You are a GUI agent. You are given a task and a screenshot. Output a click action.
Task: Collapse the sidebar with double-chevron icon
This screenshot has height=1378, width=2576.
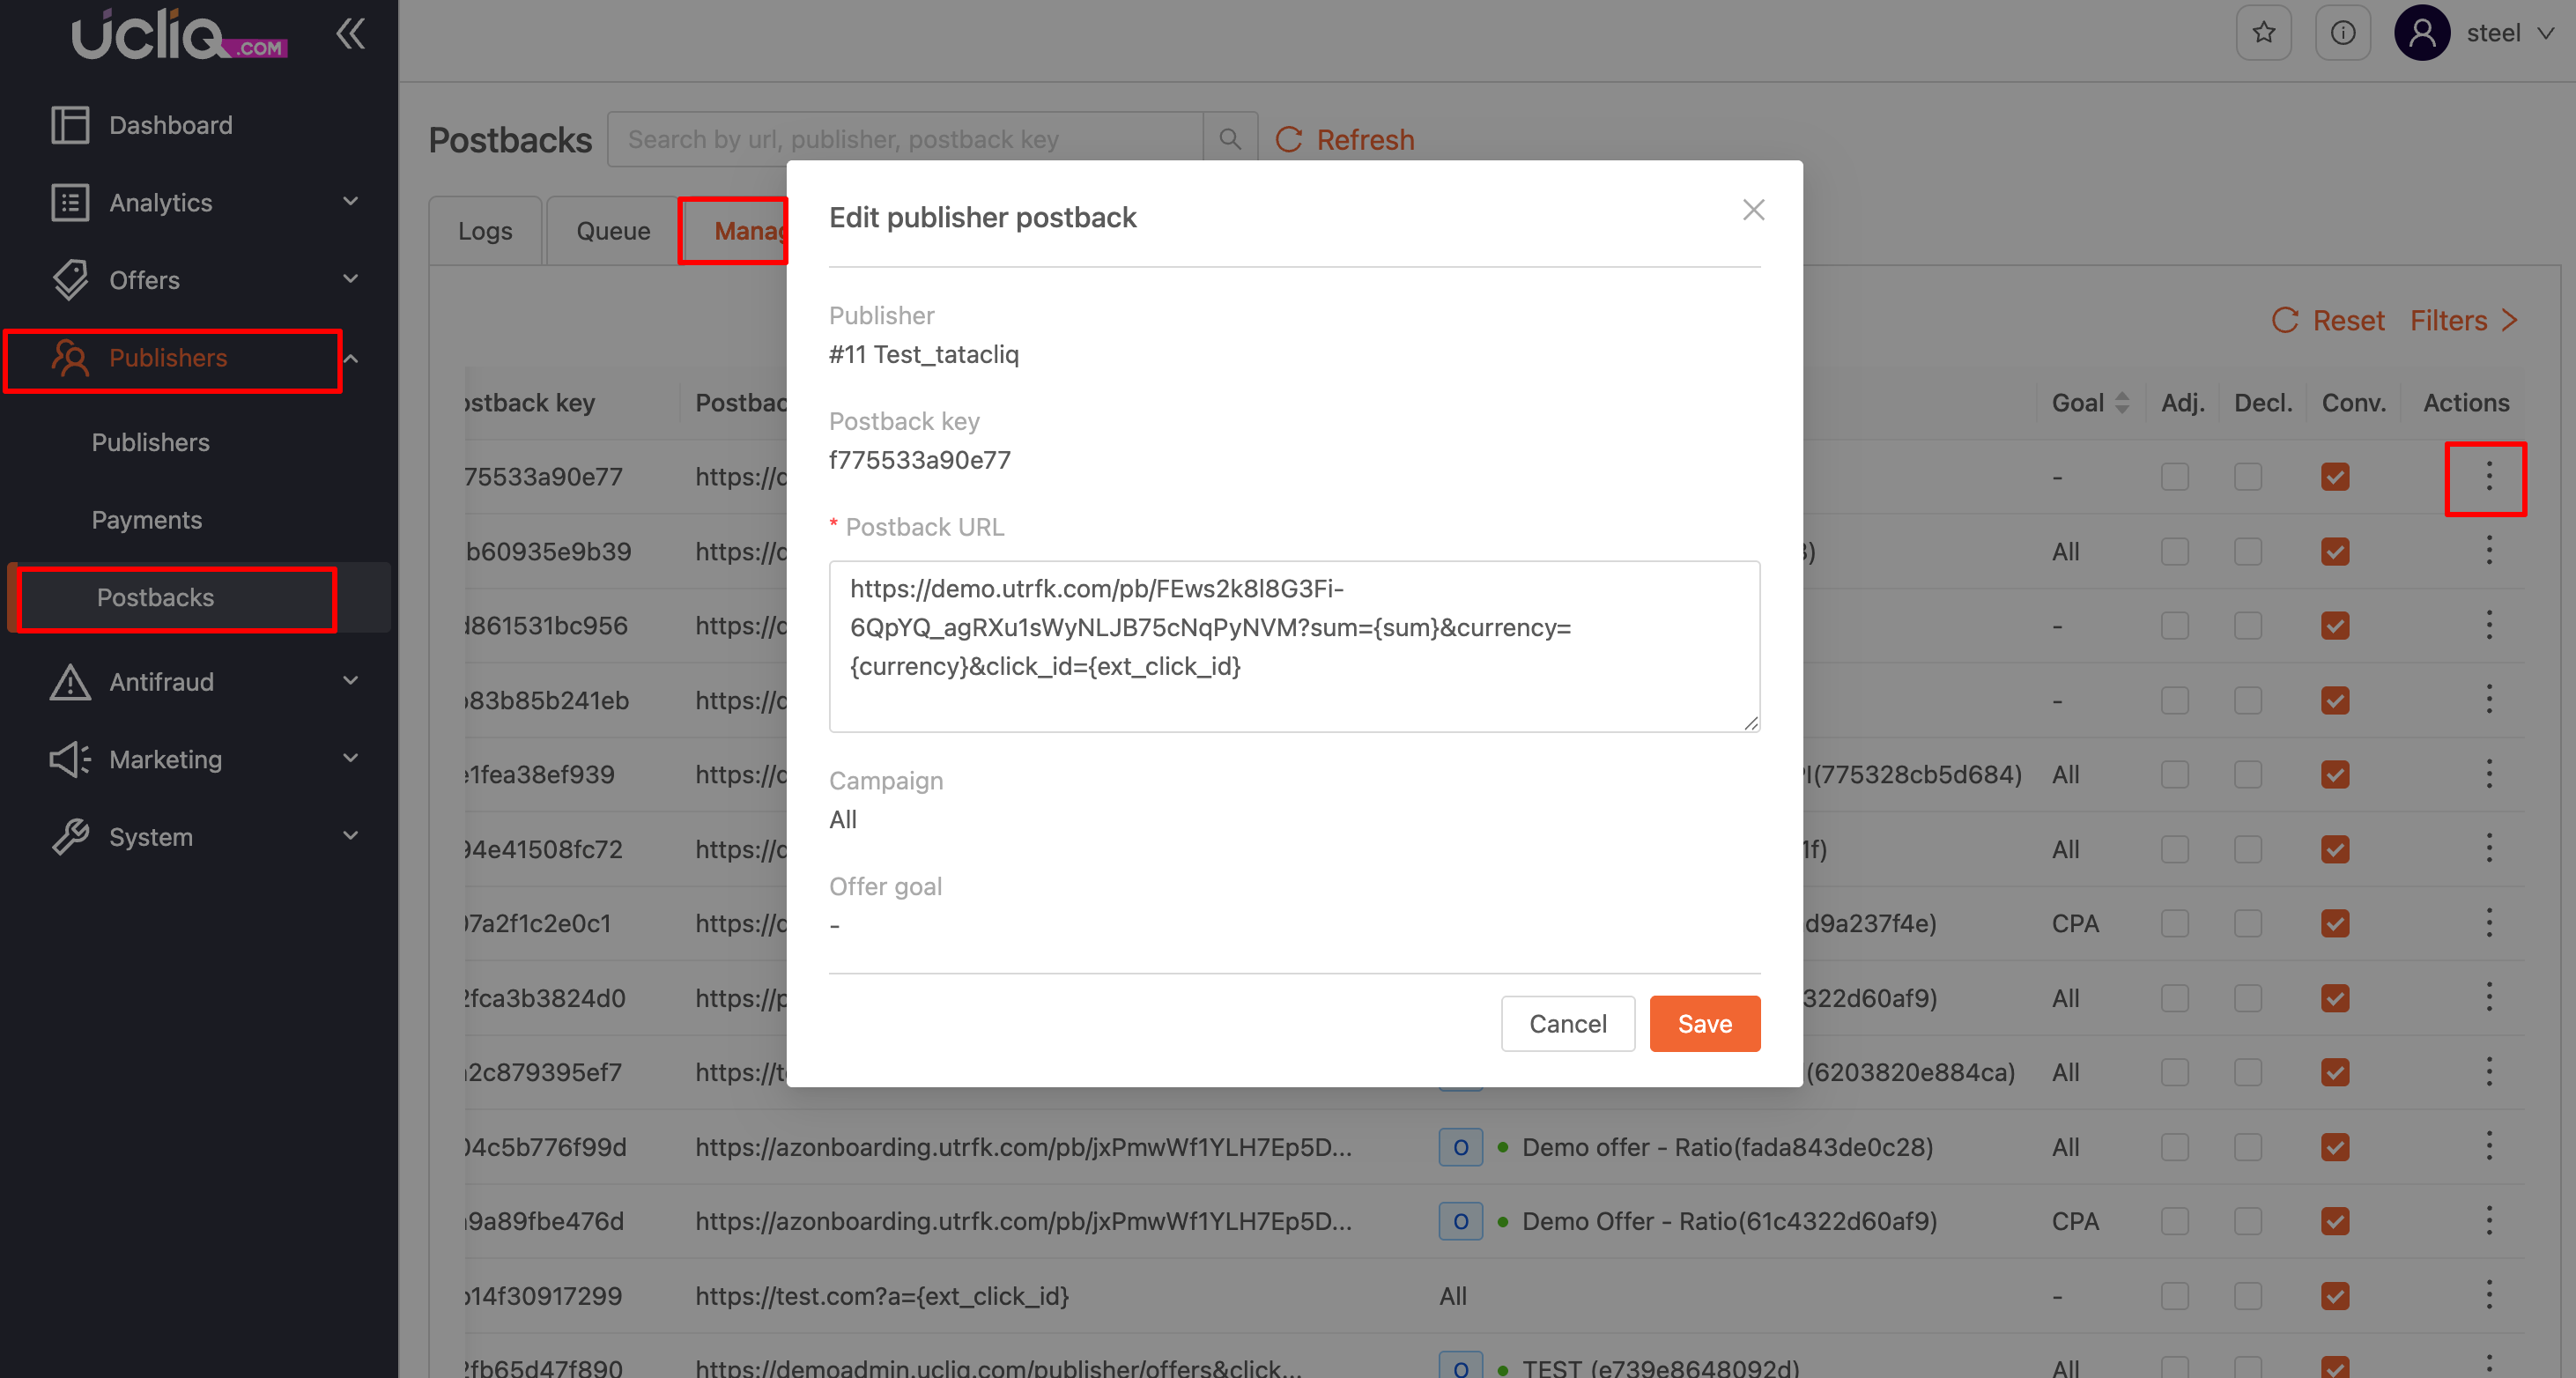coord(350,34)
